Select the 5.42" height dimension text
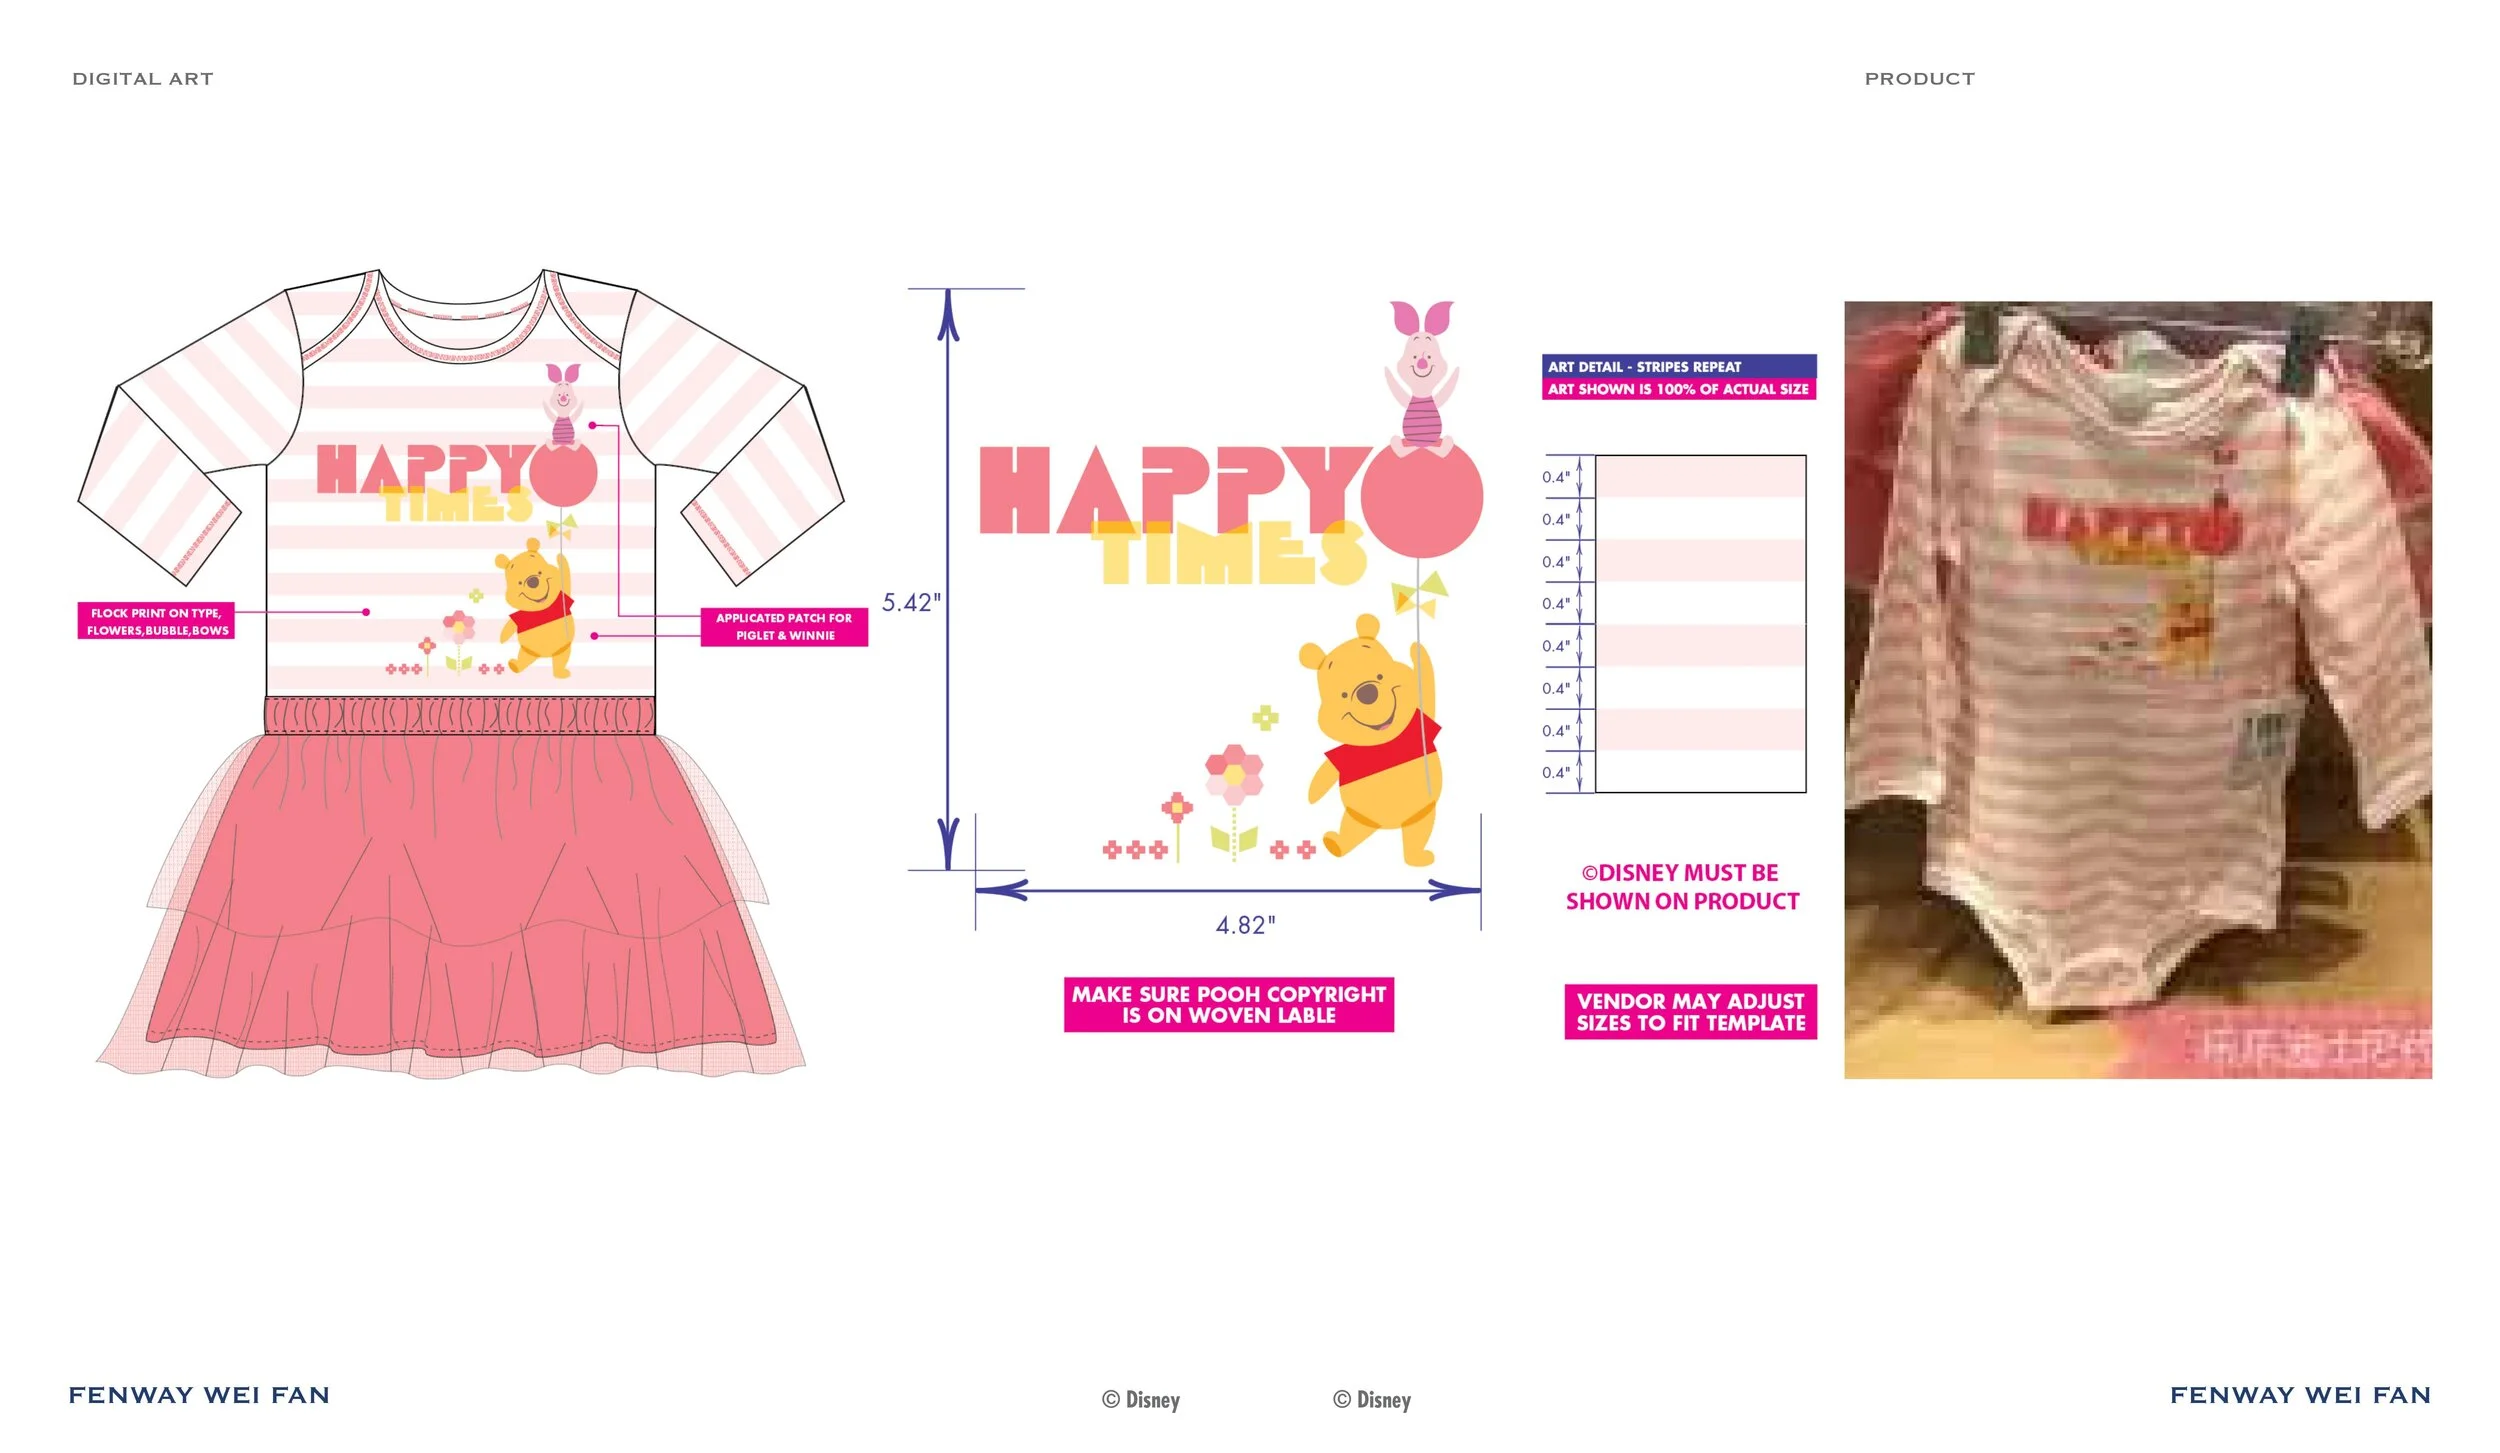Image resolution: width=2500 pixels, height=1453 pixels. click(911, 603)
